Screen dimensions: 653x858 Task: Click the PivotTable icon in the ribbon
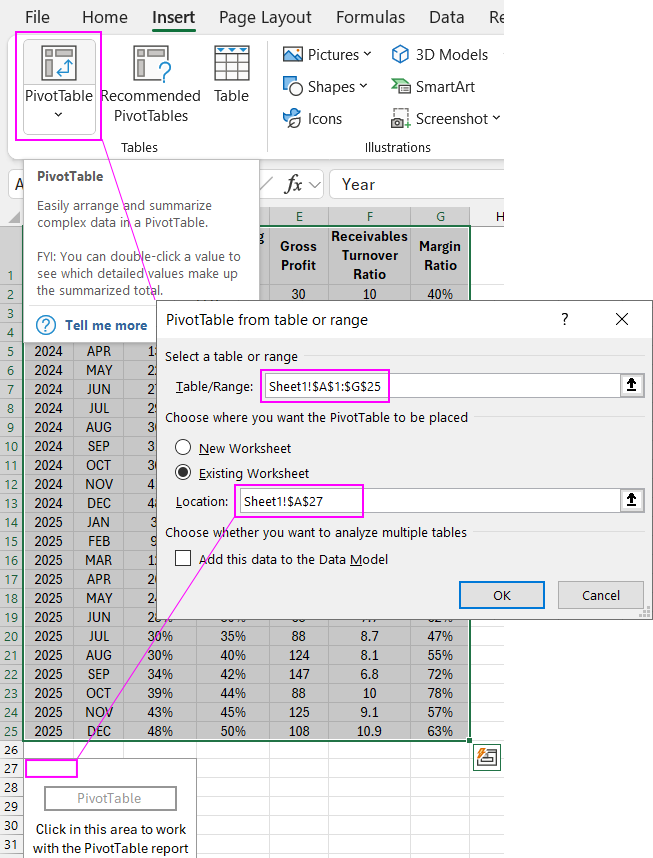tap(58, 63)
